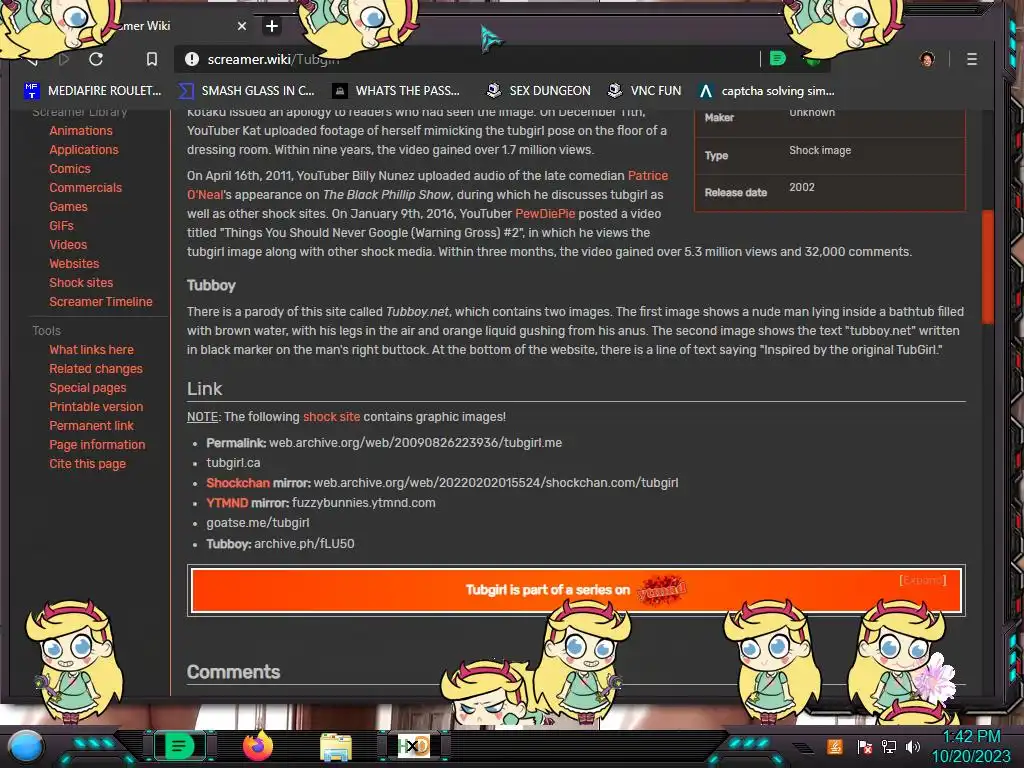Viewport: 1024px width, 768px height.
Task: Click the Shock image type value
Action: click(820, 150)
